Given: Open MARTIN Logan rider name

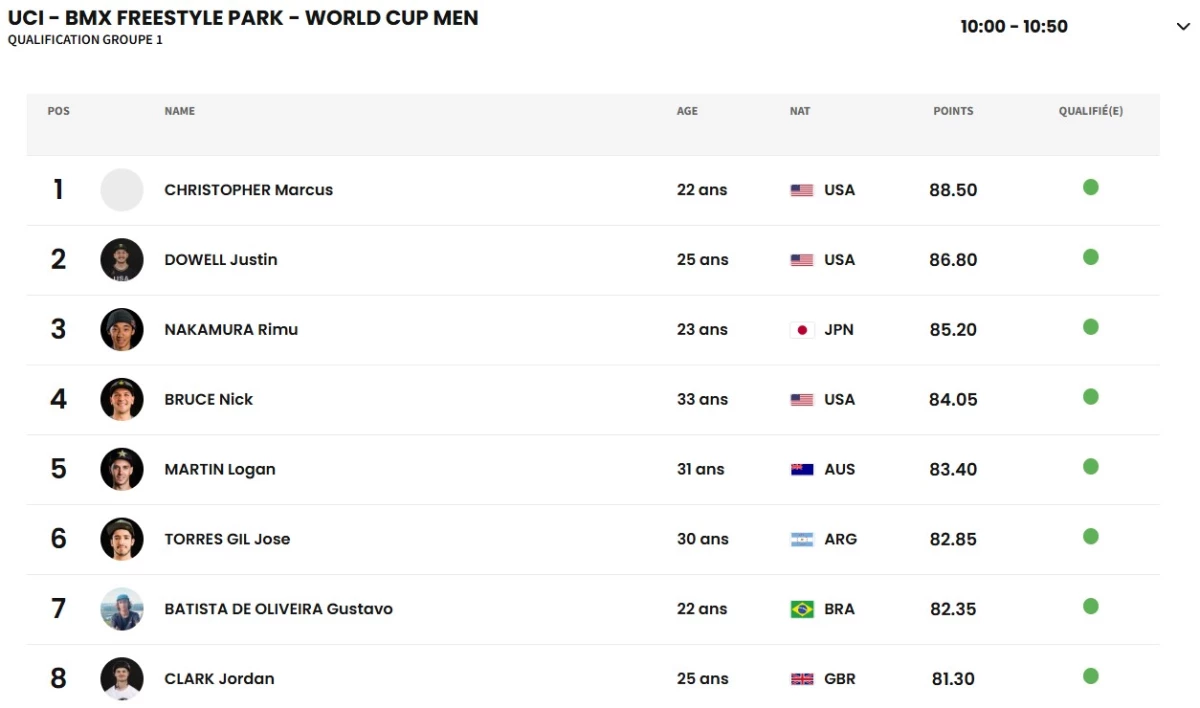Looking at the screenshot, I should point(220,470).
